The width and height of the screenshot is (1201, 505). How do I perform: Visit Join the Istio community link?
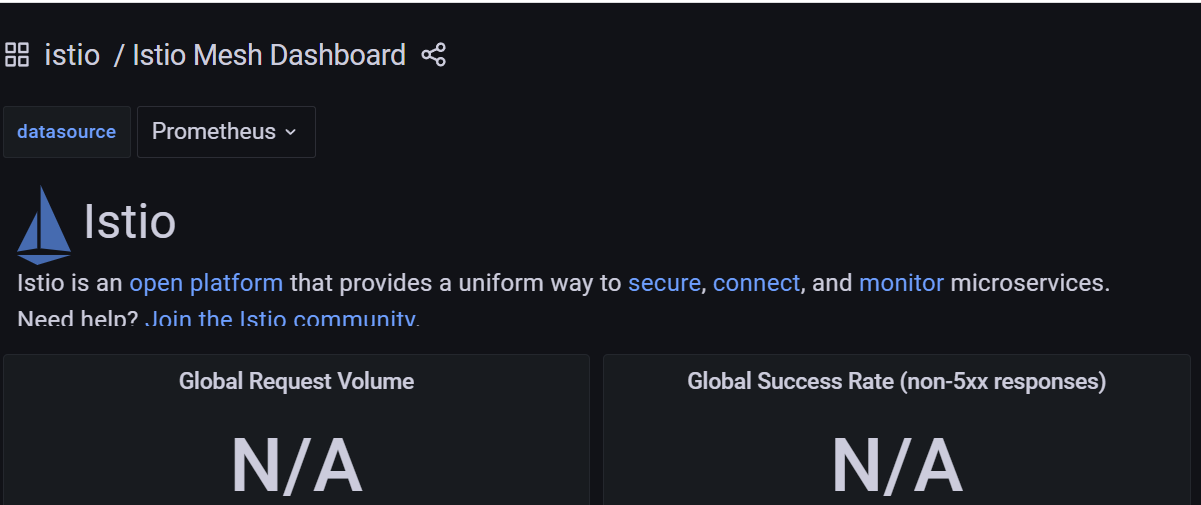point(282,319)
